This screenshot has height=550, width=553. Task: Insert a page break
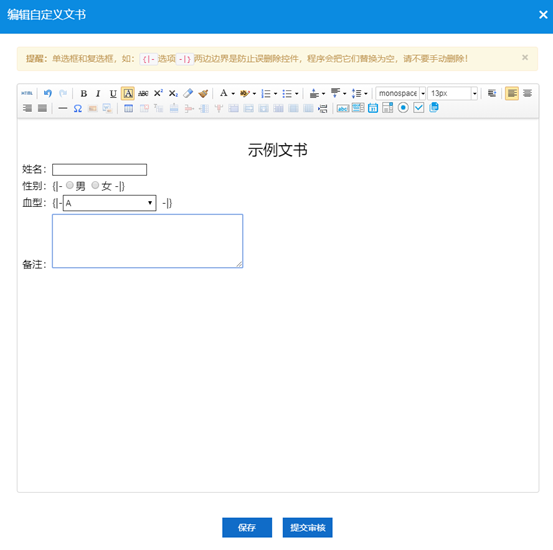tap(323, 108)
